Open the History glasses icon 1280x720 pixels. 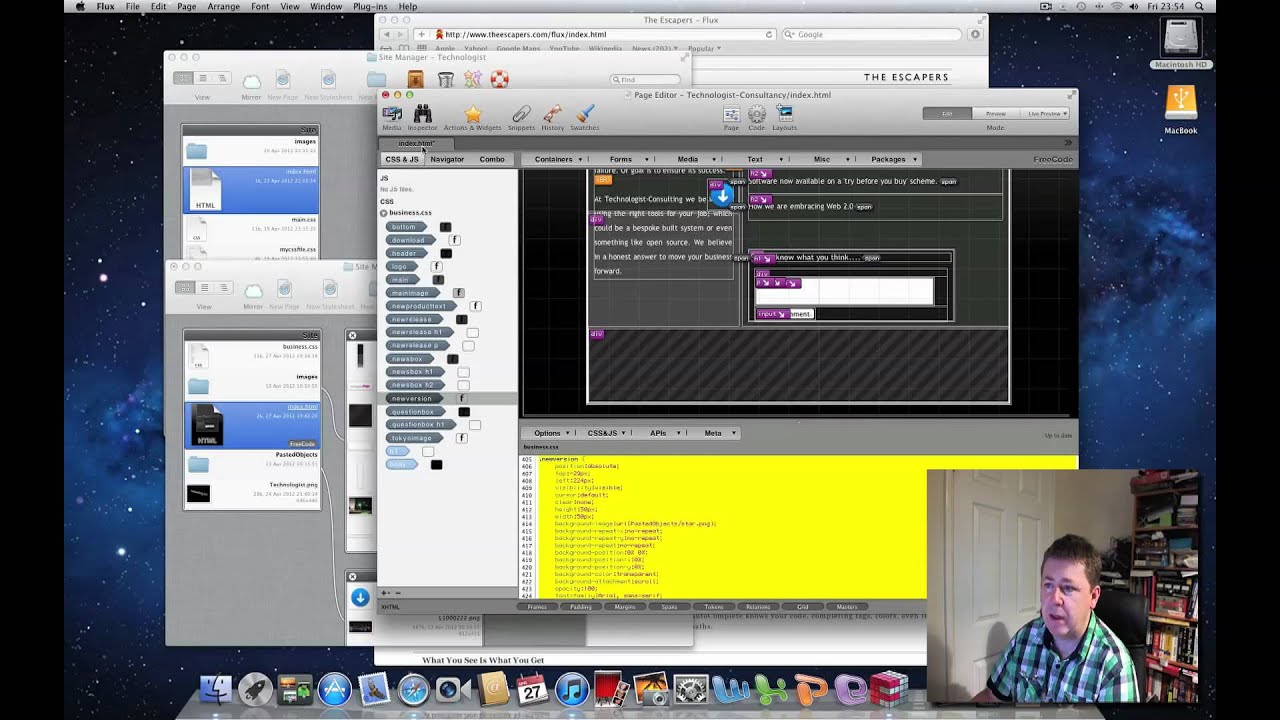[x=553, y=114]
